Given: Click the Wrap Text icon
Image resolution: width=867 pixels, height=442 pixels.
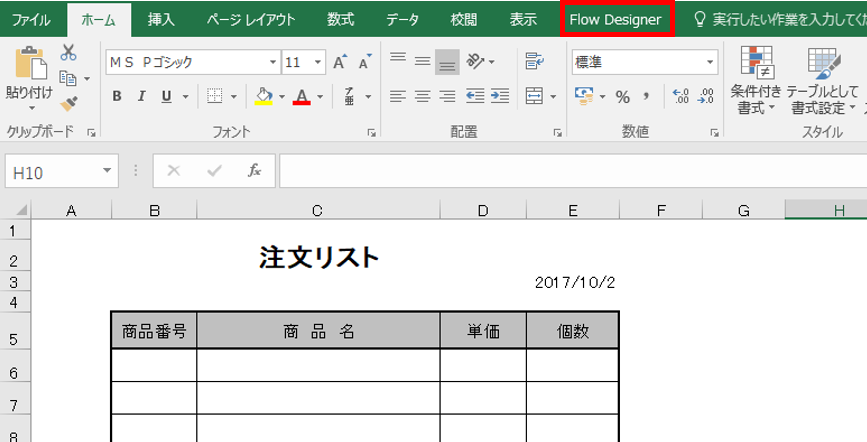Looking at the screenshot, I should 534,61.
